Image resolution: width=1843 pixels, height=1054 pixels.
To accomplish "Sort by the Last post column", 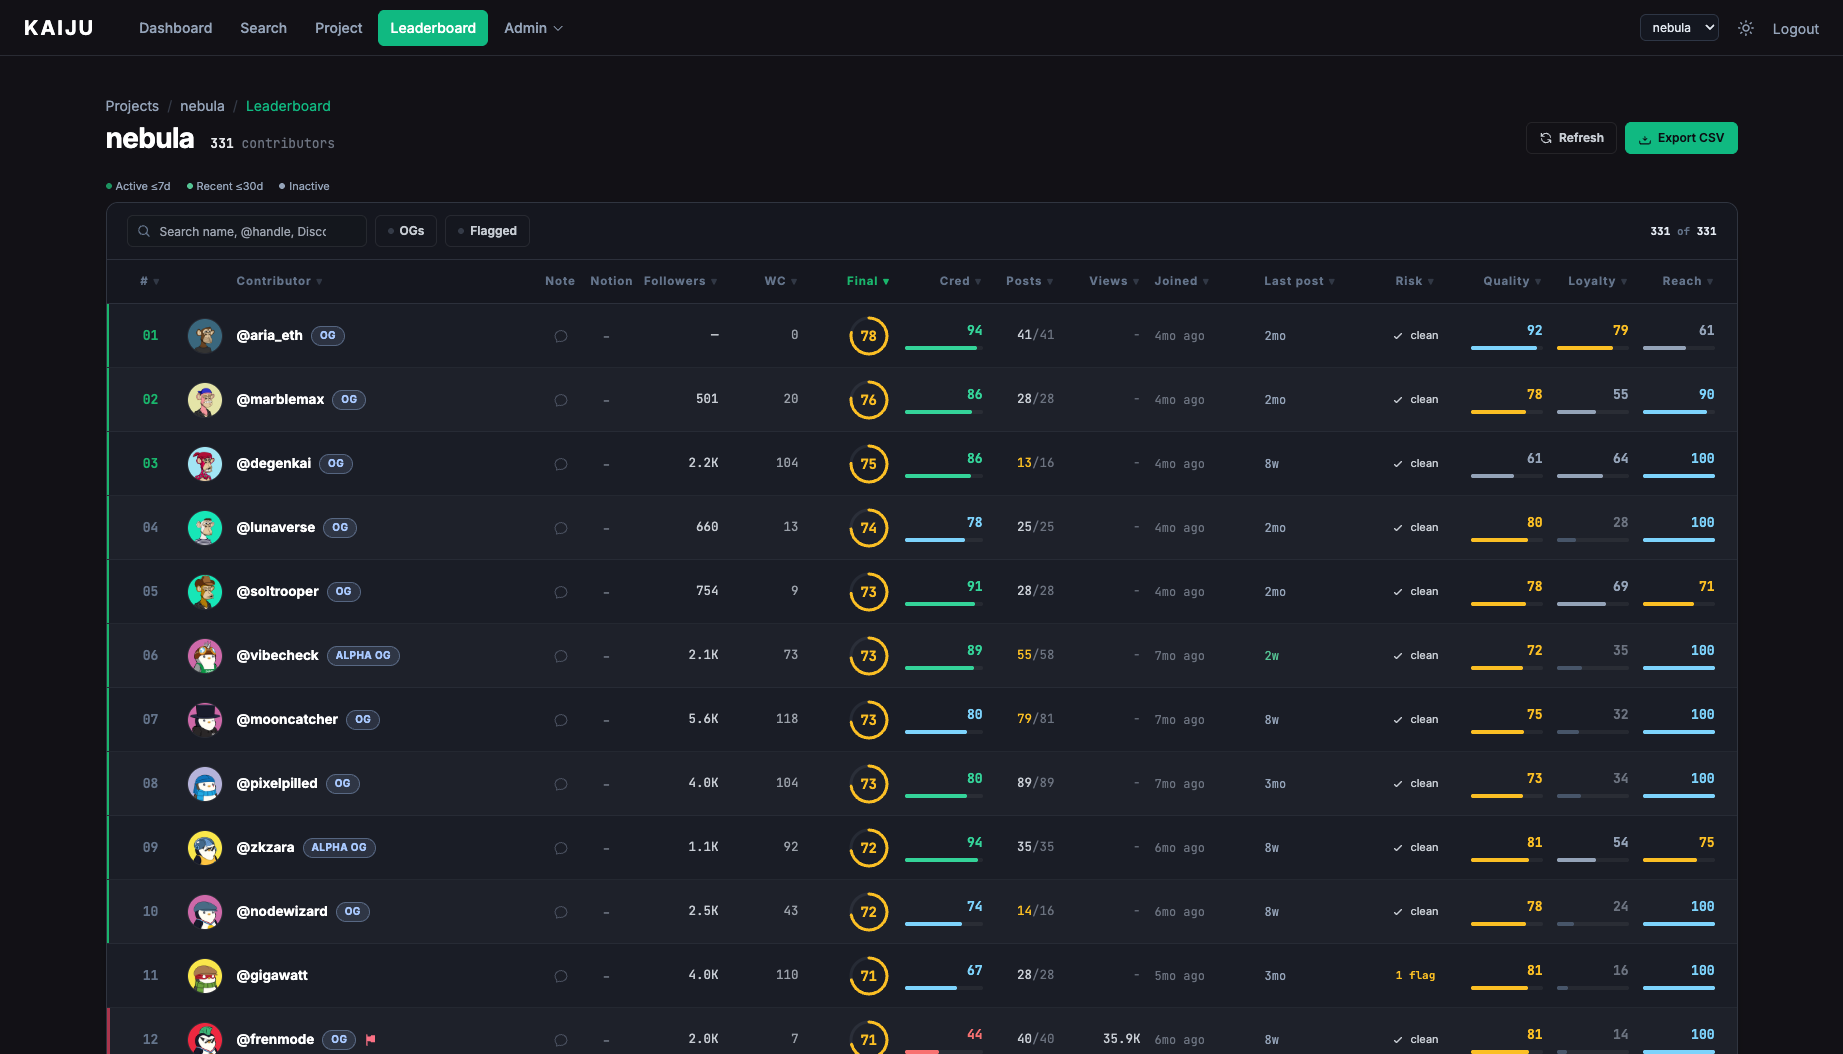I will coord(1299,281).
